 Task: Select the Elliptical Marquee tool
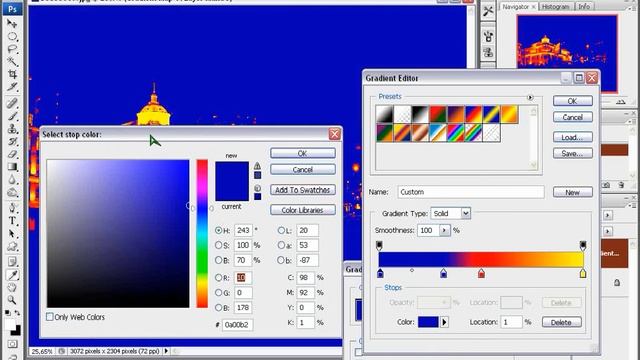pyautogui.click(x=12, y=36)
